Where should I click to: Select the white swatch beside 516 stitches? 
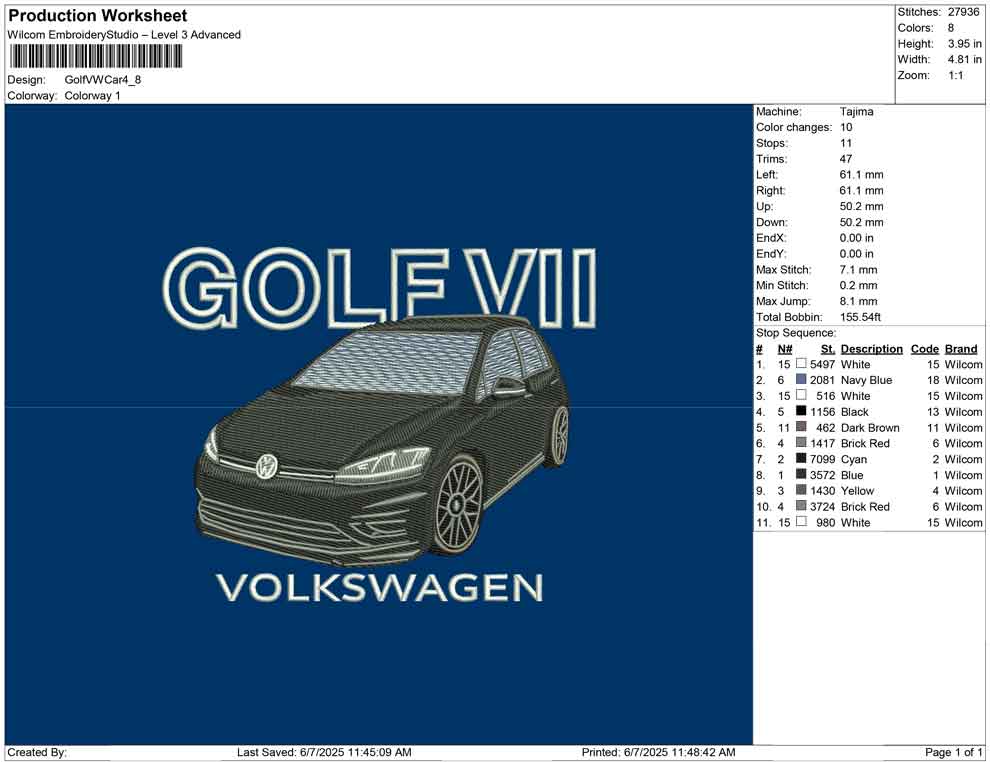(x=801, y=395)
